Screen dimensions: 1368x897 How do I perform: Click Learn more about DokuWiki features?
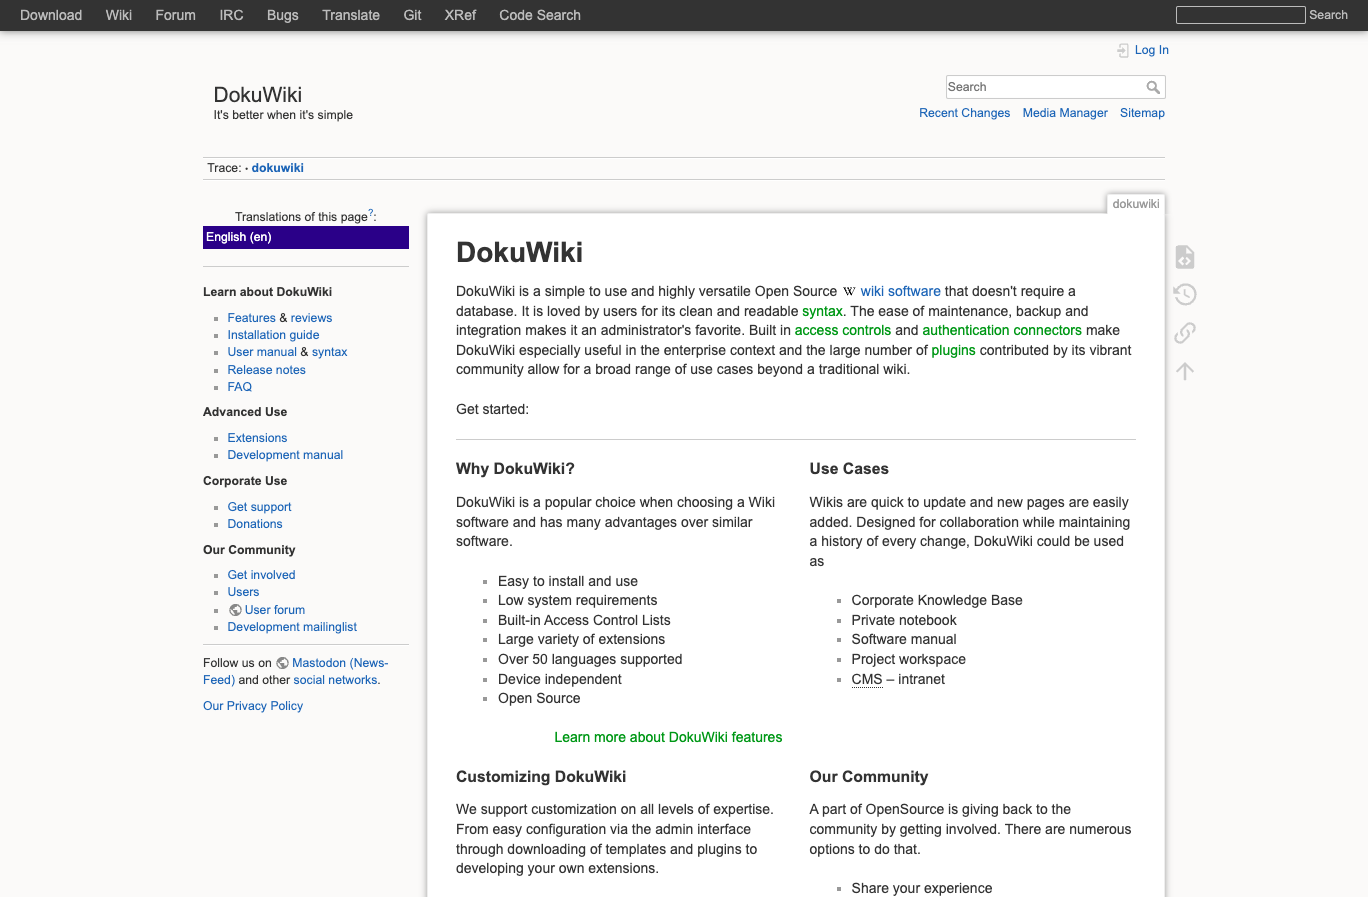coord(668,737)
